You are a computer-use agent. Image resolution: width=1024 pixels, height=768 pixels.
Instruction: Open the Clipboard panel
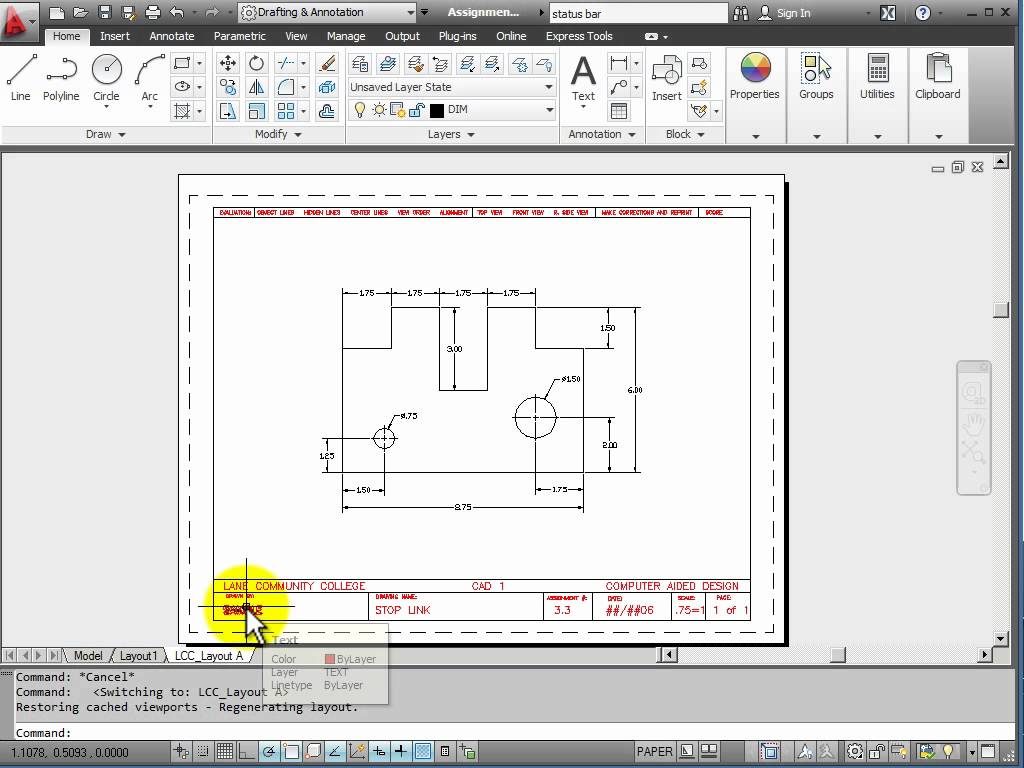(938, 95)
